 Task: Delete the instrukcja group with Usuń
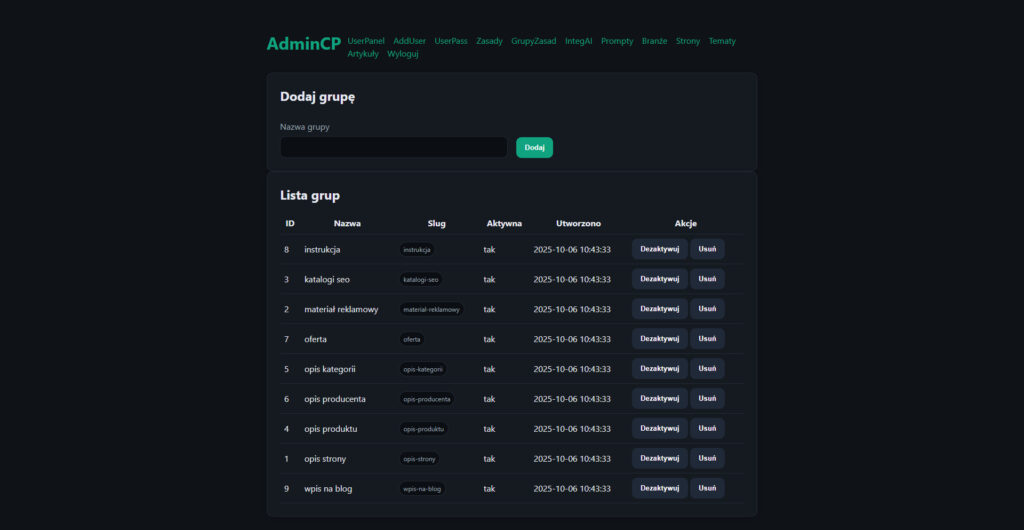707,249
